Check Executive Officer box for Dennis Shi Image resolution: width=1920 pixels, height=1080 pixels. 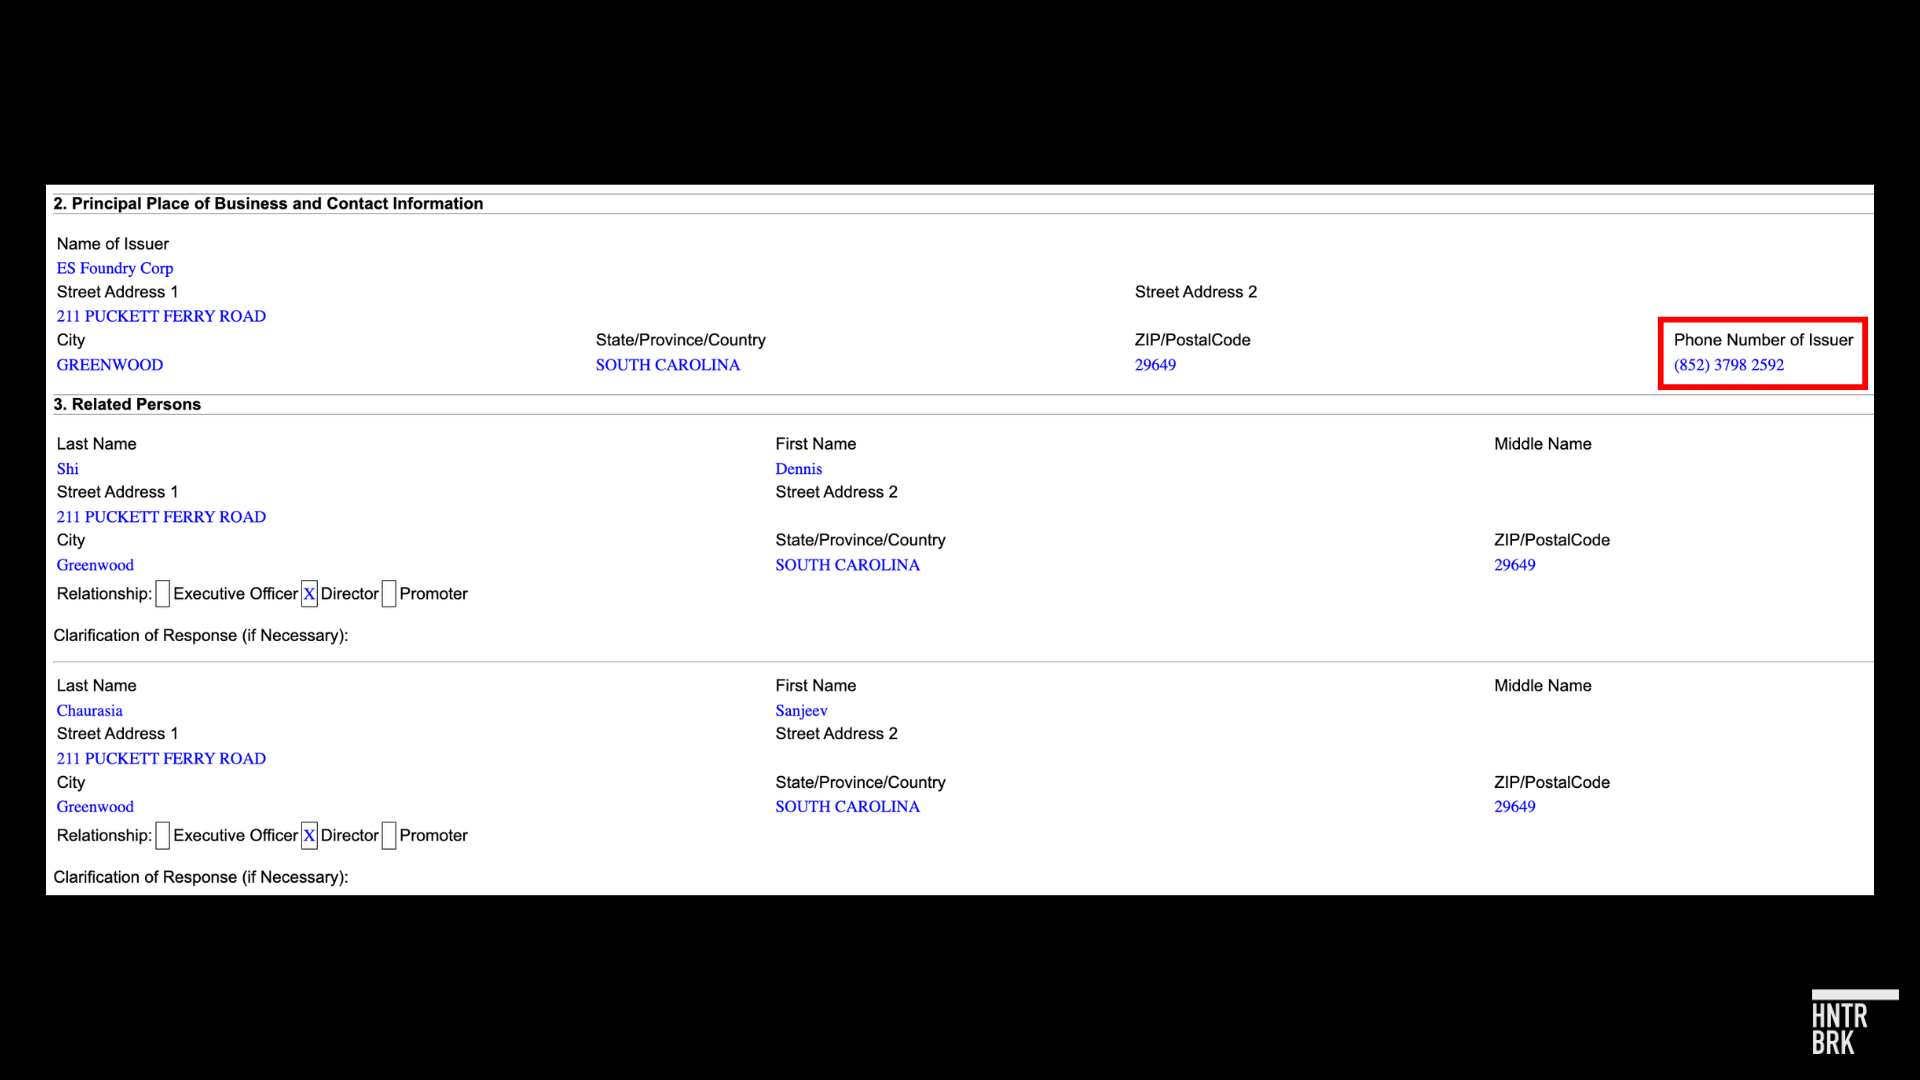pyautogui.click(x=163, y=594)
